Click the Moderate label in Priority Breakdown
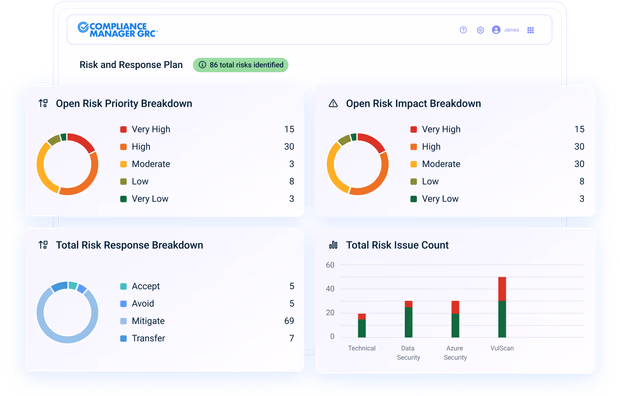Image resolution: width=620 pixels, height=396 pixels. [x=151, y=164]
